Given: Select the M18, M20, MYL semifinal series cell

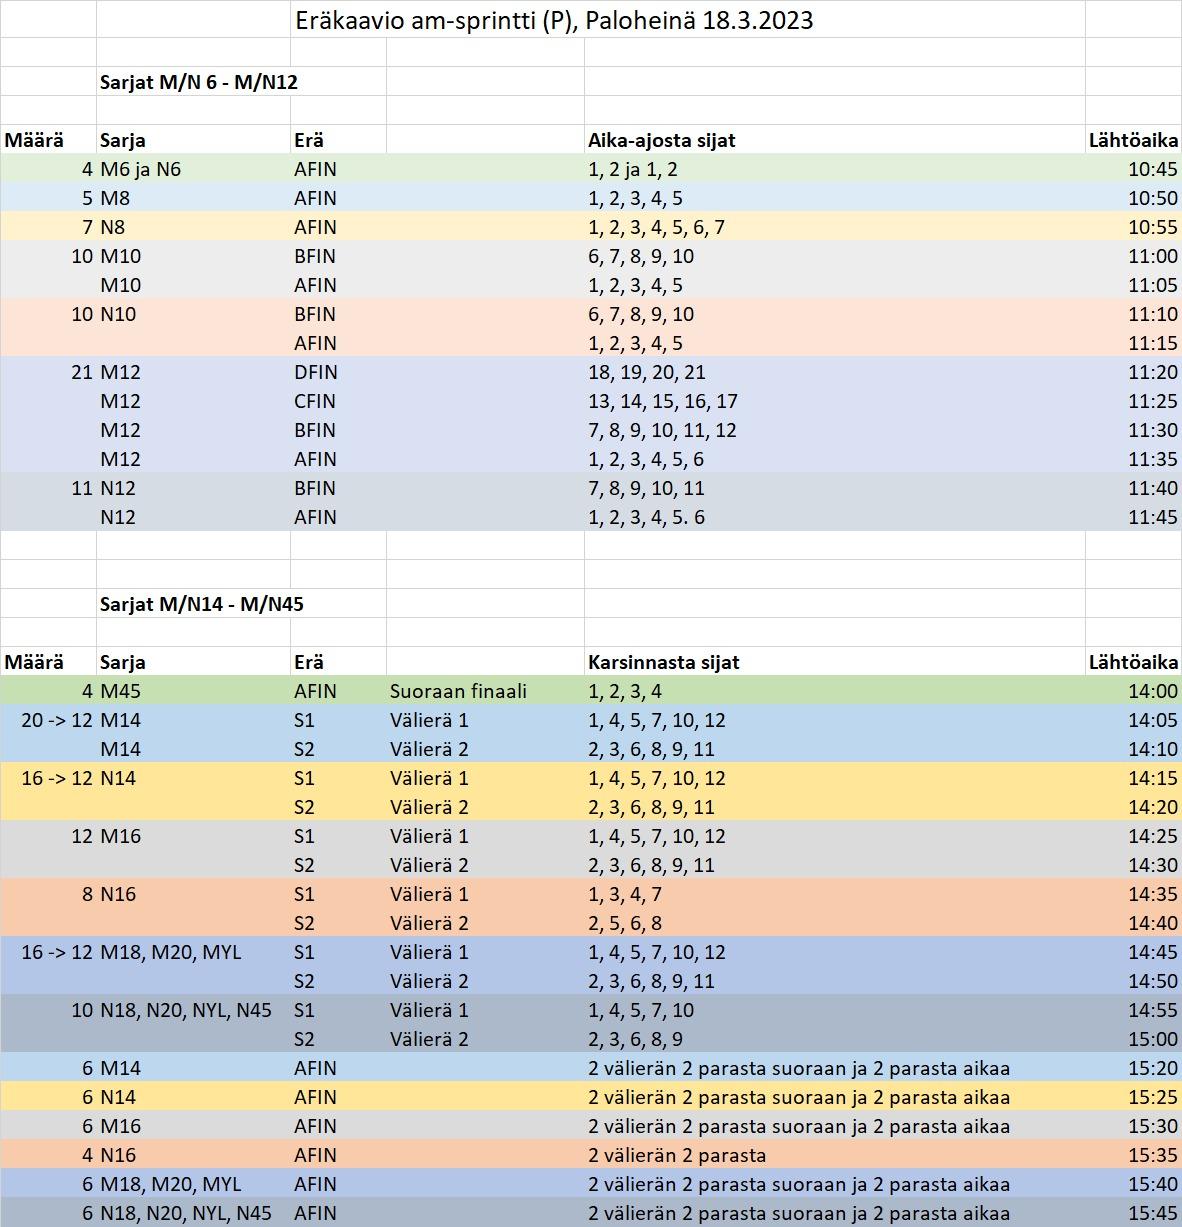Looking at the screenshot, I should 171,952.
